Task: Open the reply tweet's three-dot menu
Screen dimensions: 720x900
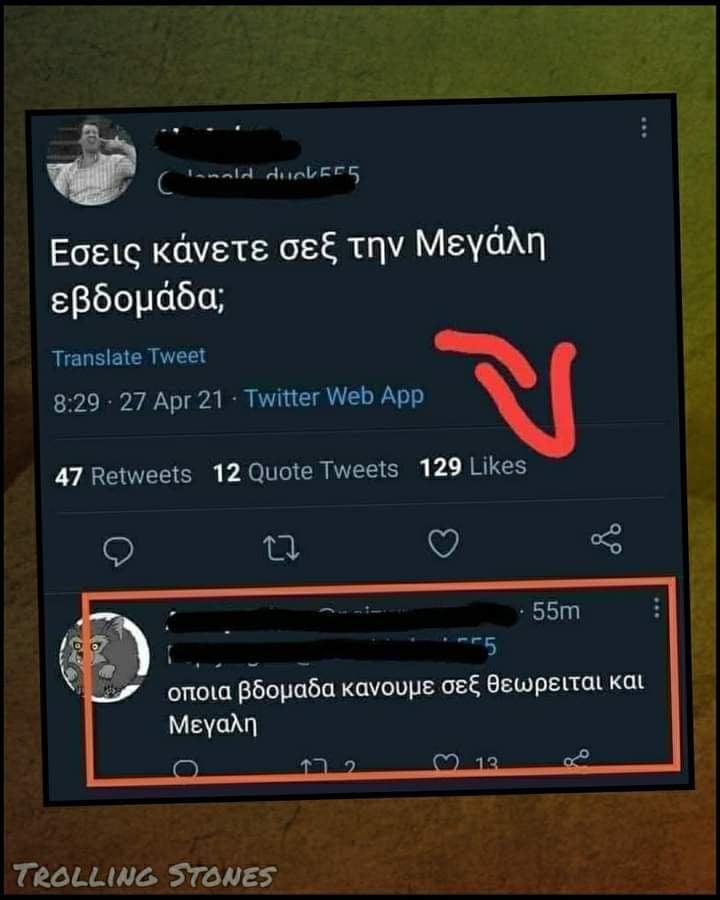Action: 656,608
